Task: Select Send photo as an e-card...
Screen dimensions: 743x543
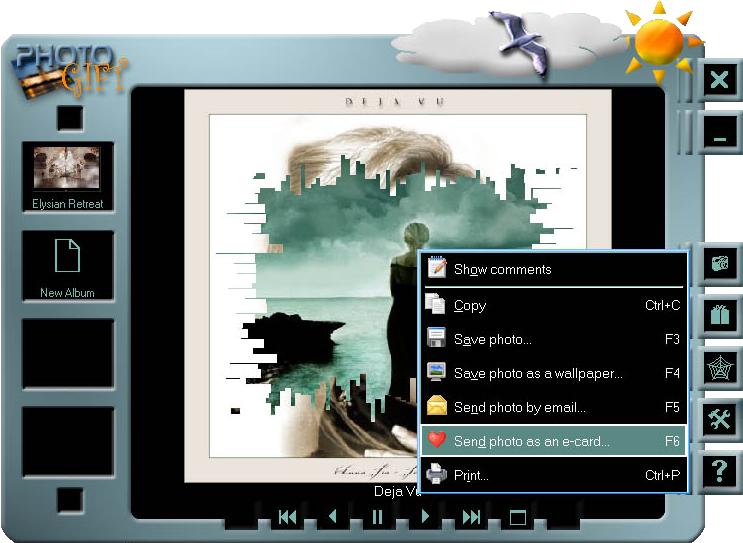Action: (x=553, y=441)
